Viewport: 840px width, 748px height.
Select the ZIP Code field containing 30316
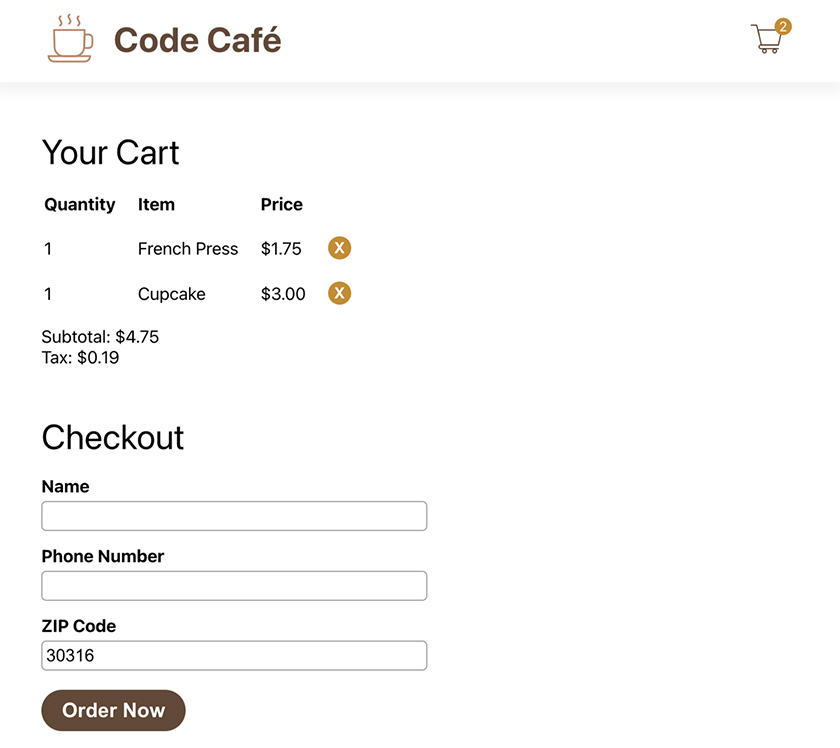pos(233,655)
